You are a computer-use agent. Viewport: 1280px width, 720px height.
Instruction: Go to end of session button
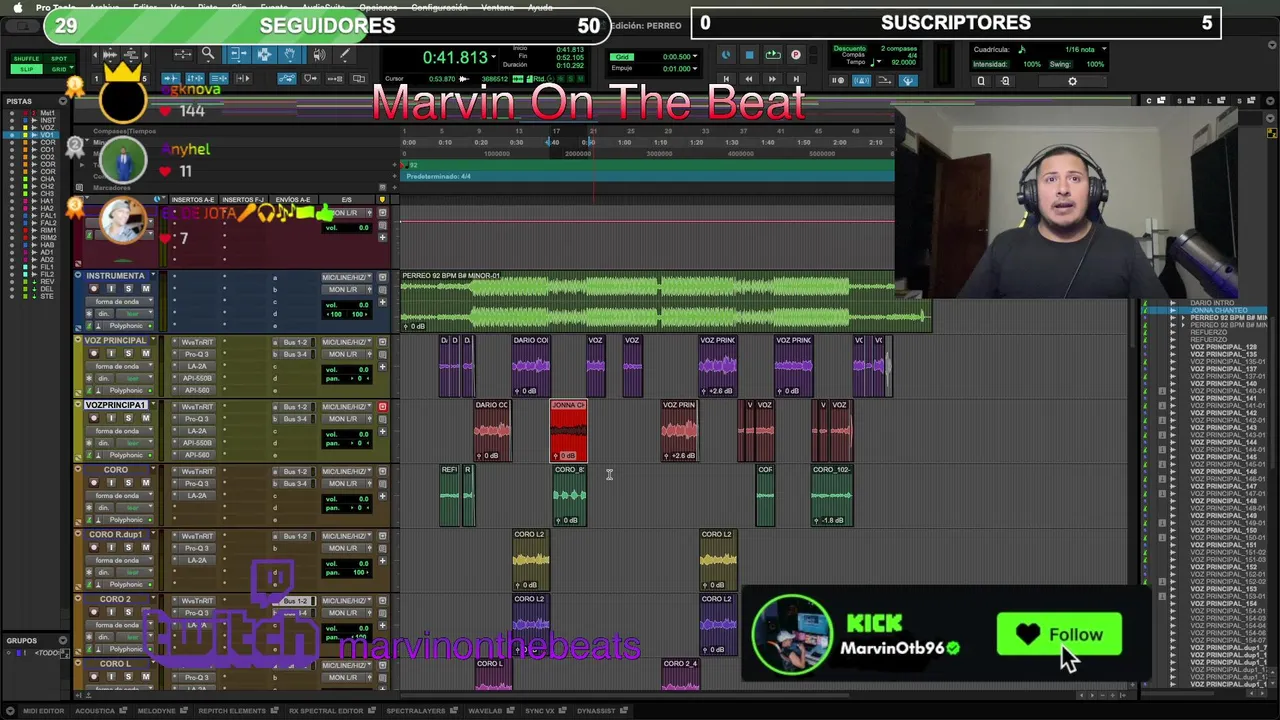(796, 79)
